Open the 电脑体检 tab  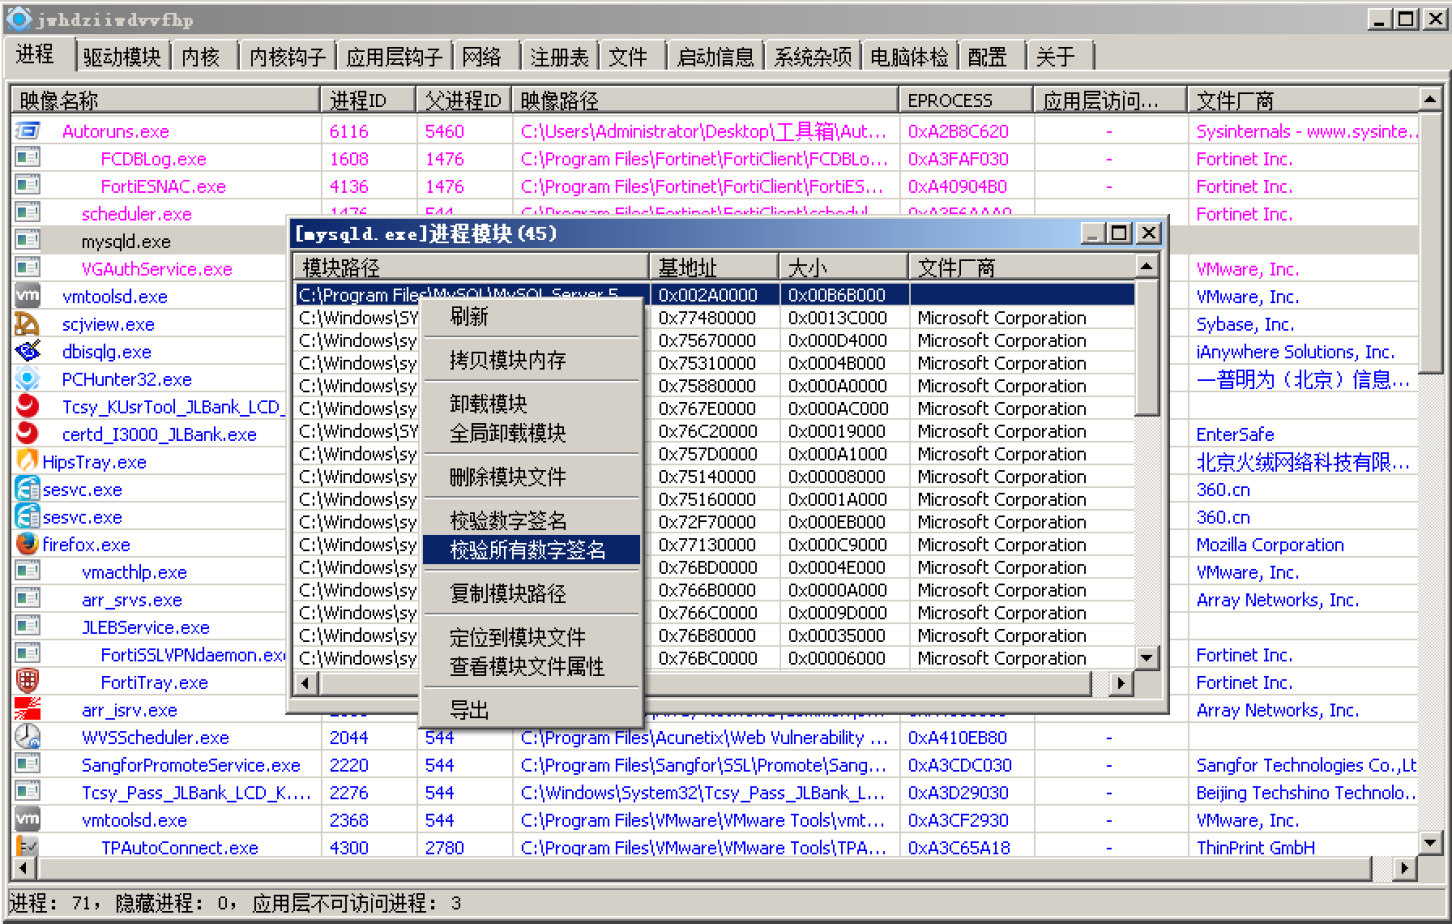pyautogui.click(x=909, y=57)
